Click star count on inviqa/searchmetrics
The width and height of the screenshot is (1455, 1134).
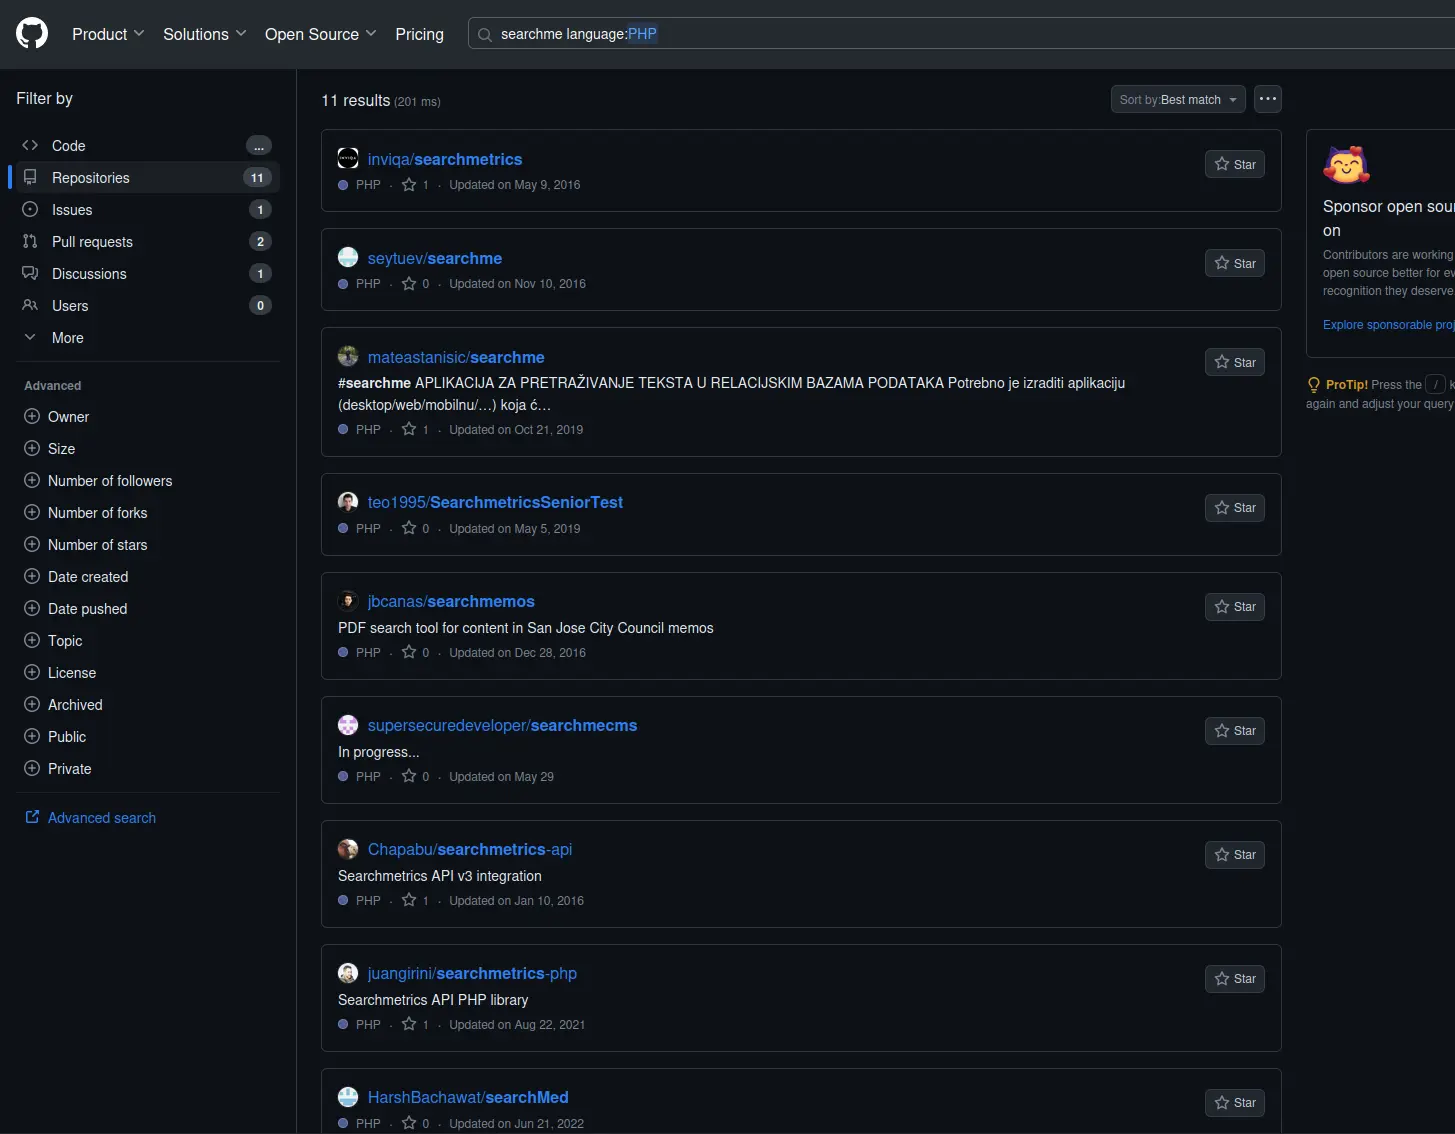pyautogui.click(x=415, y=185)
